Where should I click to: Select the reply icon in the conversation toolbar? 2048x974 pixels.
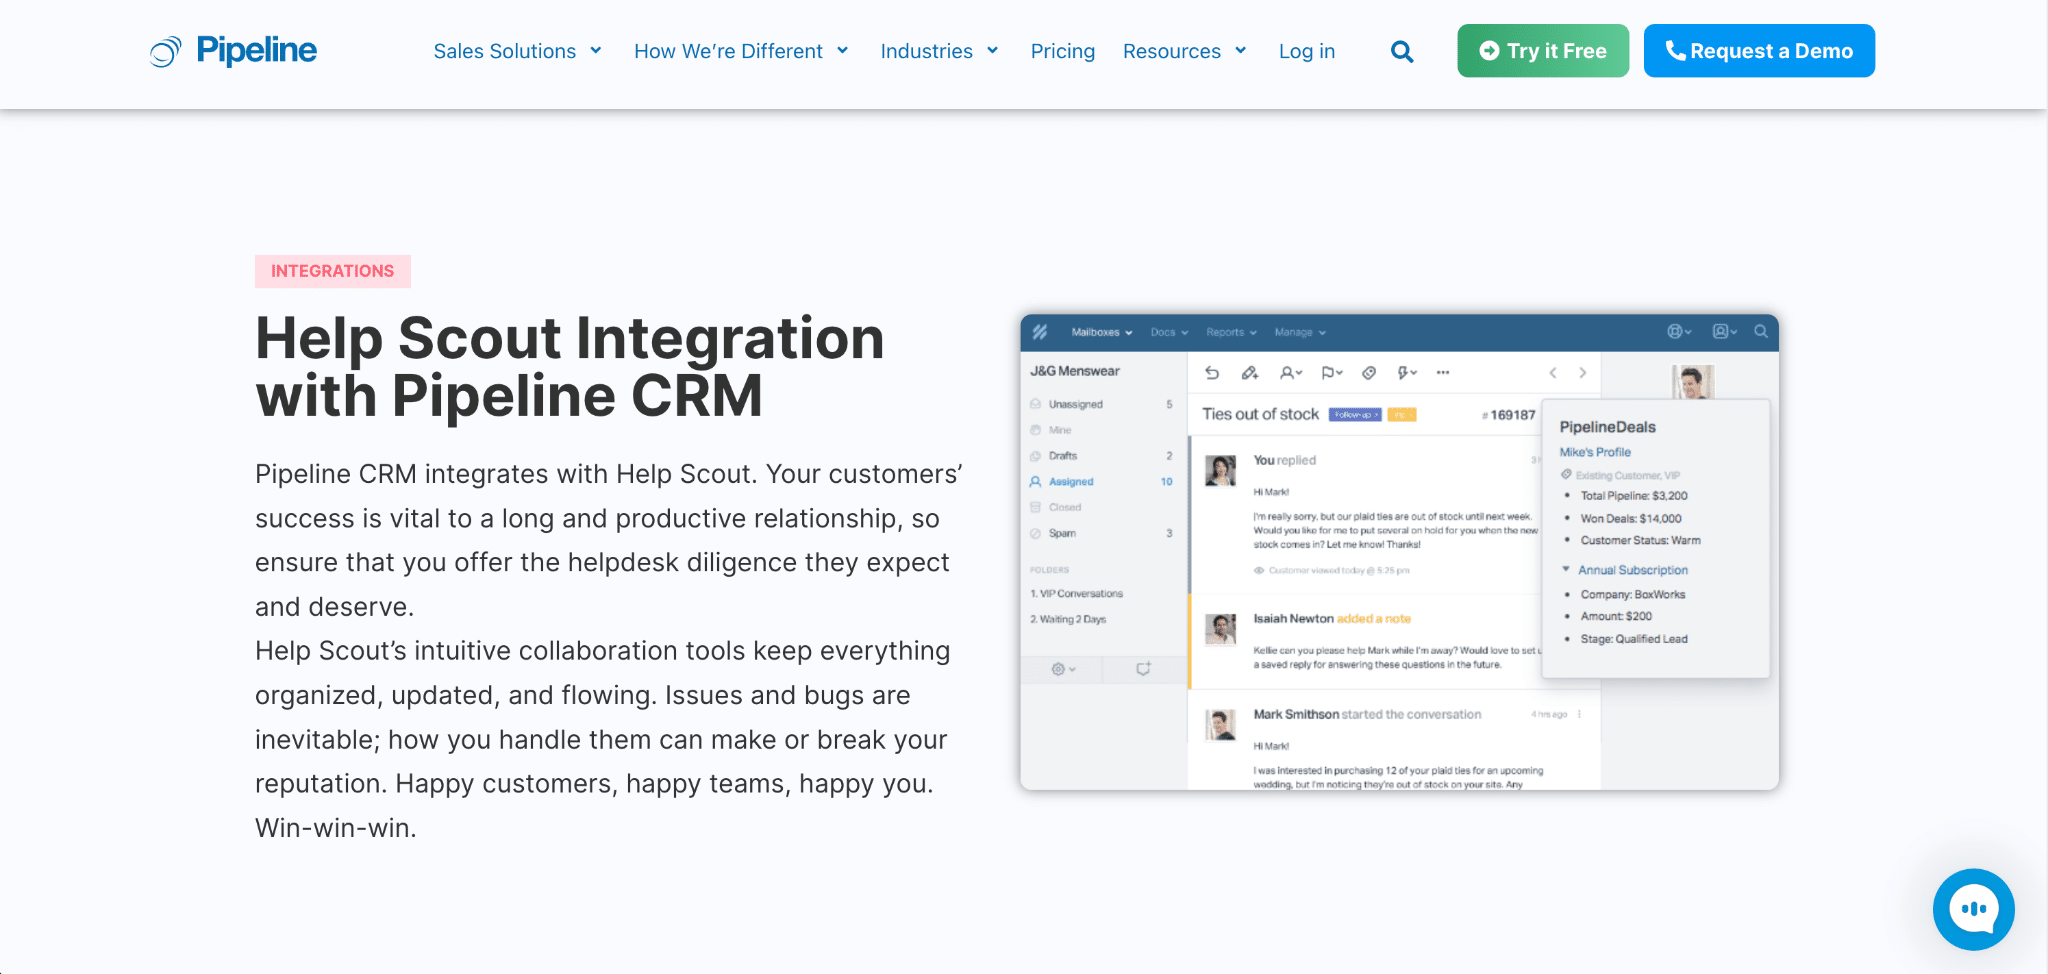tap(1213, 373)
